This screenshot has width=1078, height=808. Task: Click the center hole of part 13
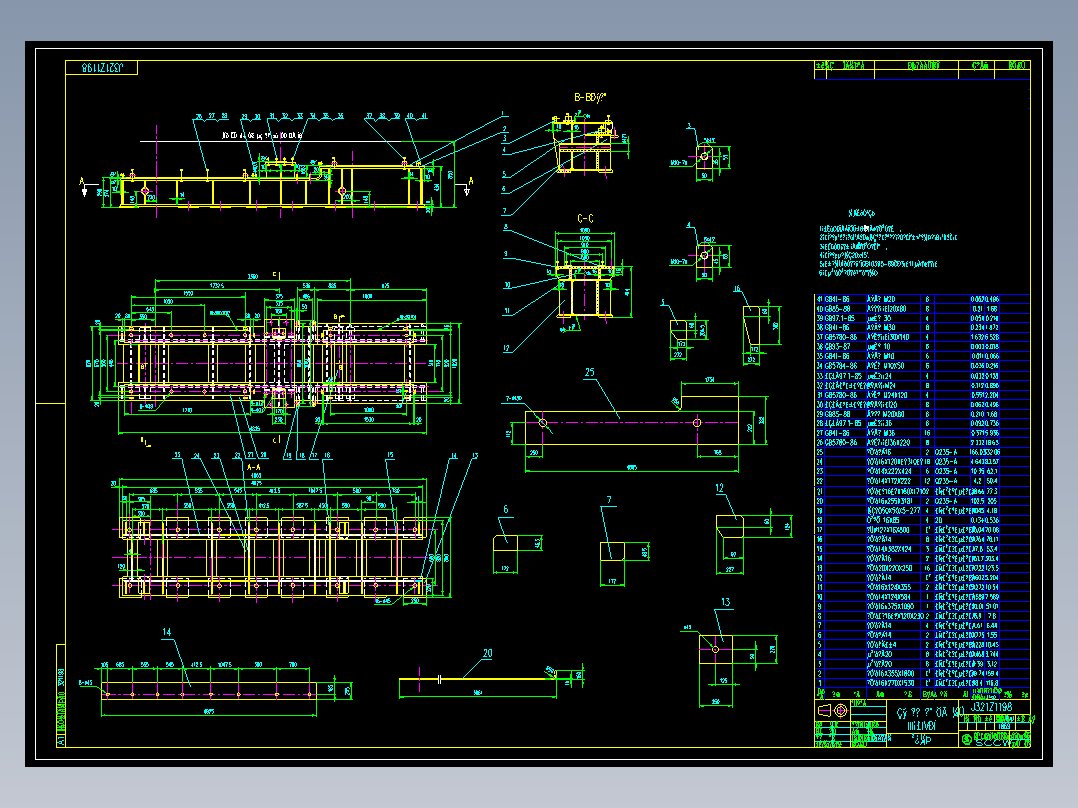(x=716, y=649)
